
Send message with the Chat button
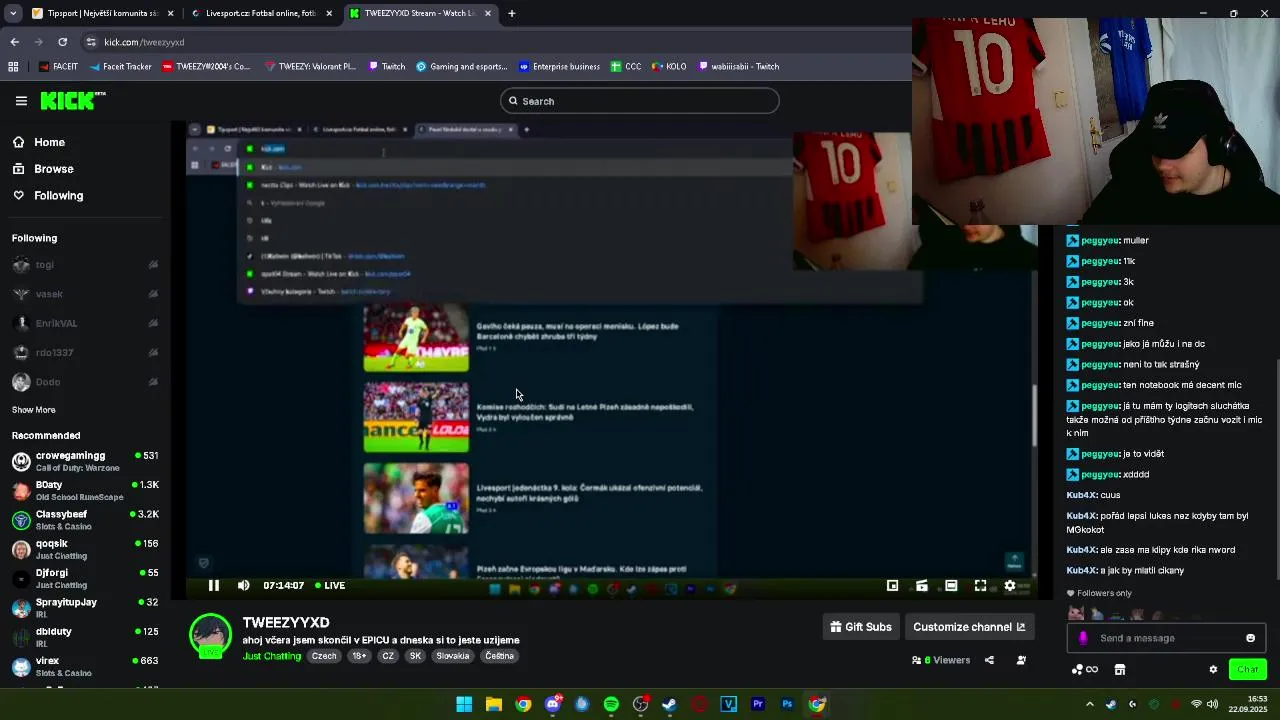1247,670
